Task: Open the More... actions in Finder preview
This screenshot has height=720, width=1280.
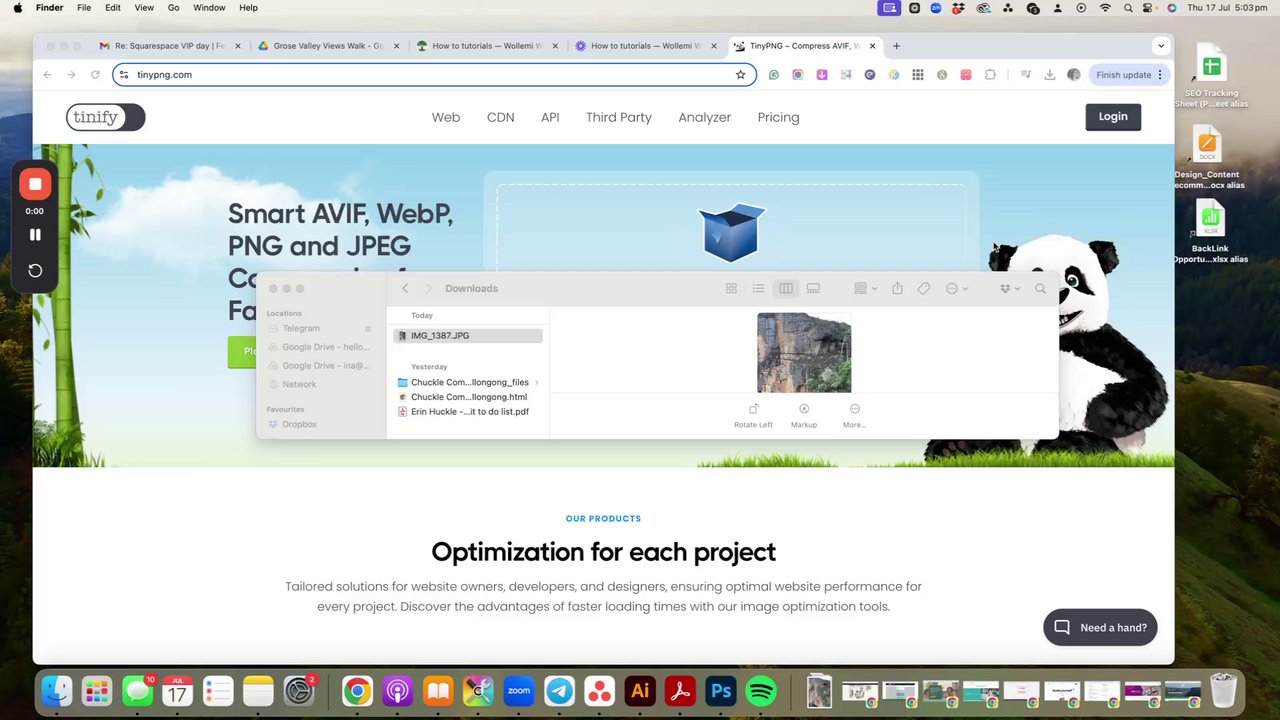Action: click(x=854, y=416)
